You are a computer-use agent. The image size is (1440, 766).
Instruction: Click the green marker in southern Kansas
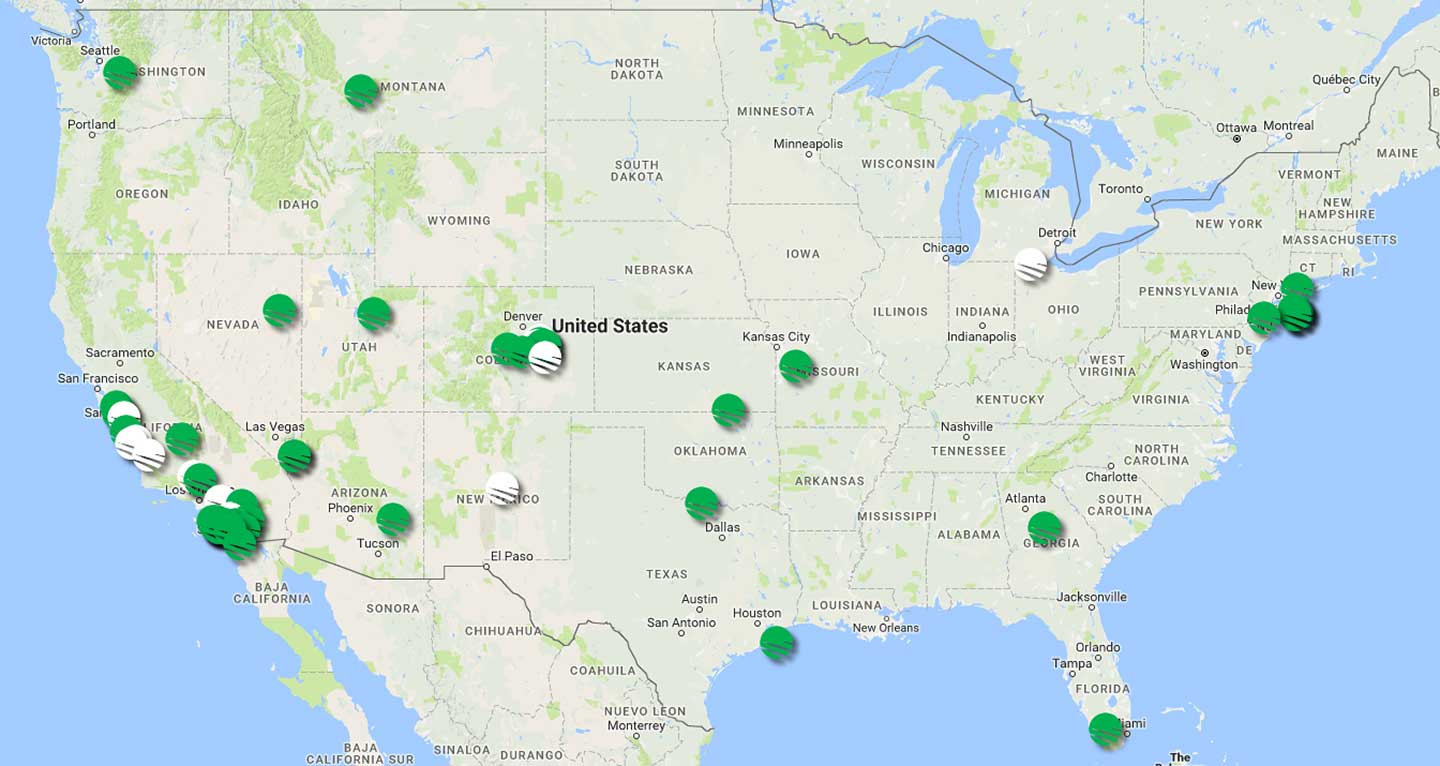(728, 410)
